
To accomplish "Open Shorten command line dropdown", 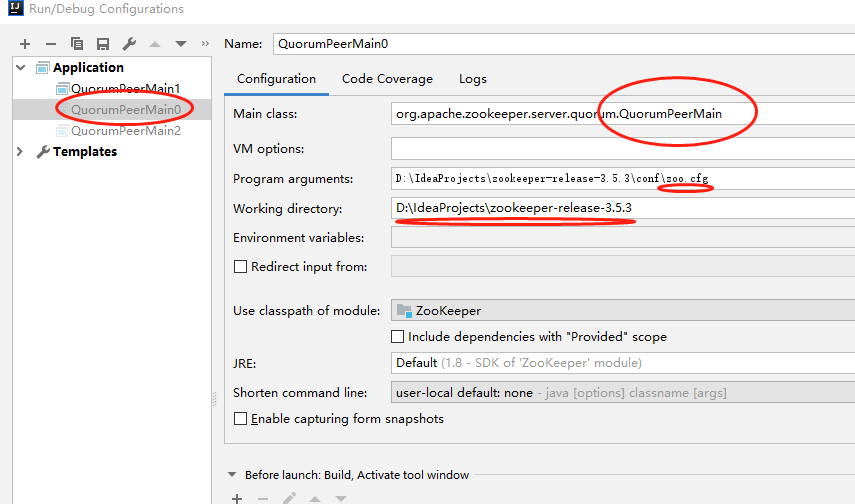I will click(x=623, y=393).
